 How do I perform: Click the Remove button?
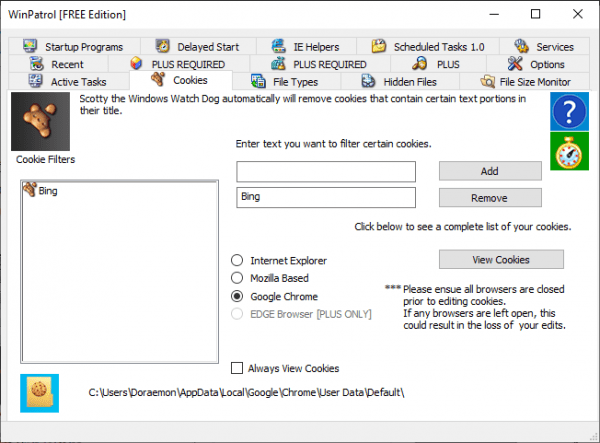490,198
